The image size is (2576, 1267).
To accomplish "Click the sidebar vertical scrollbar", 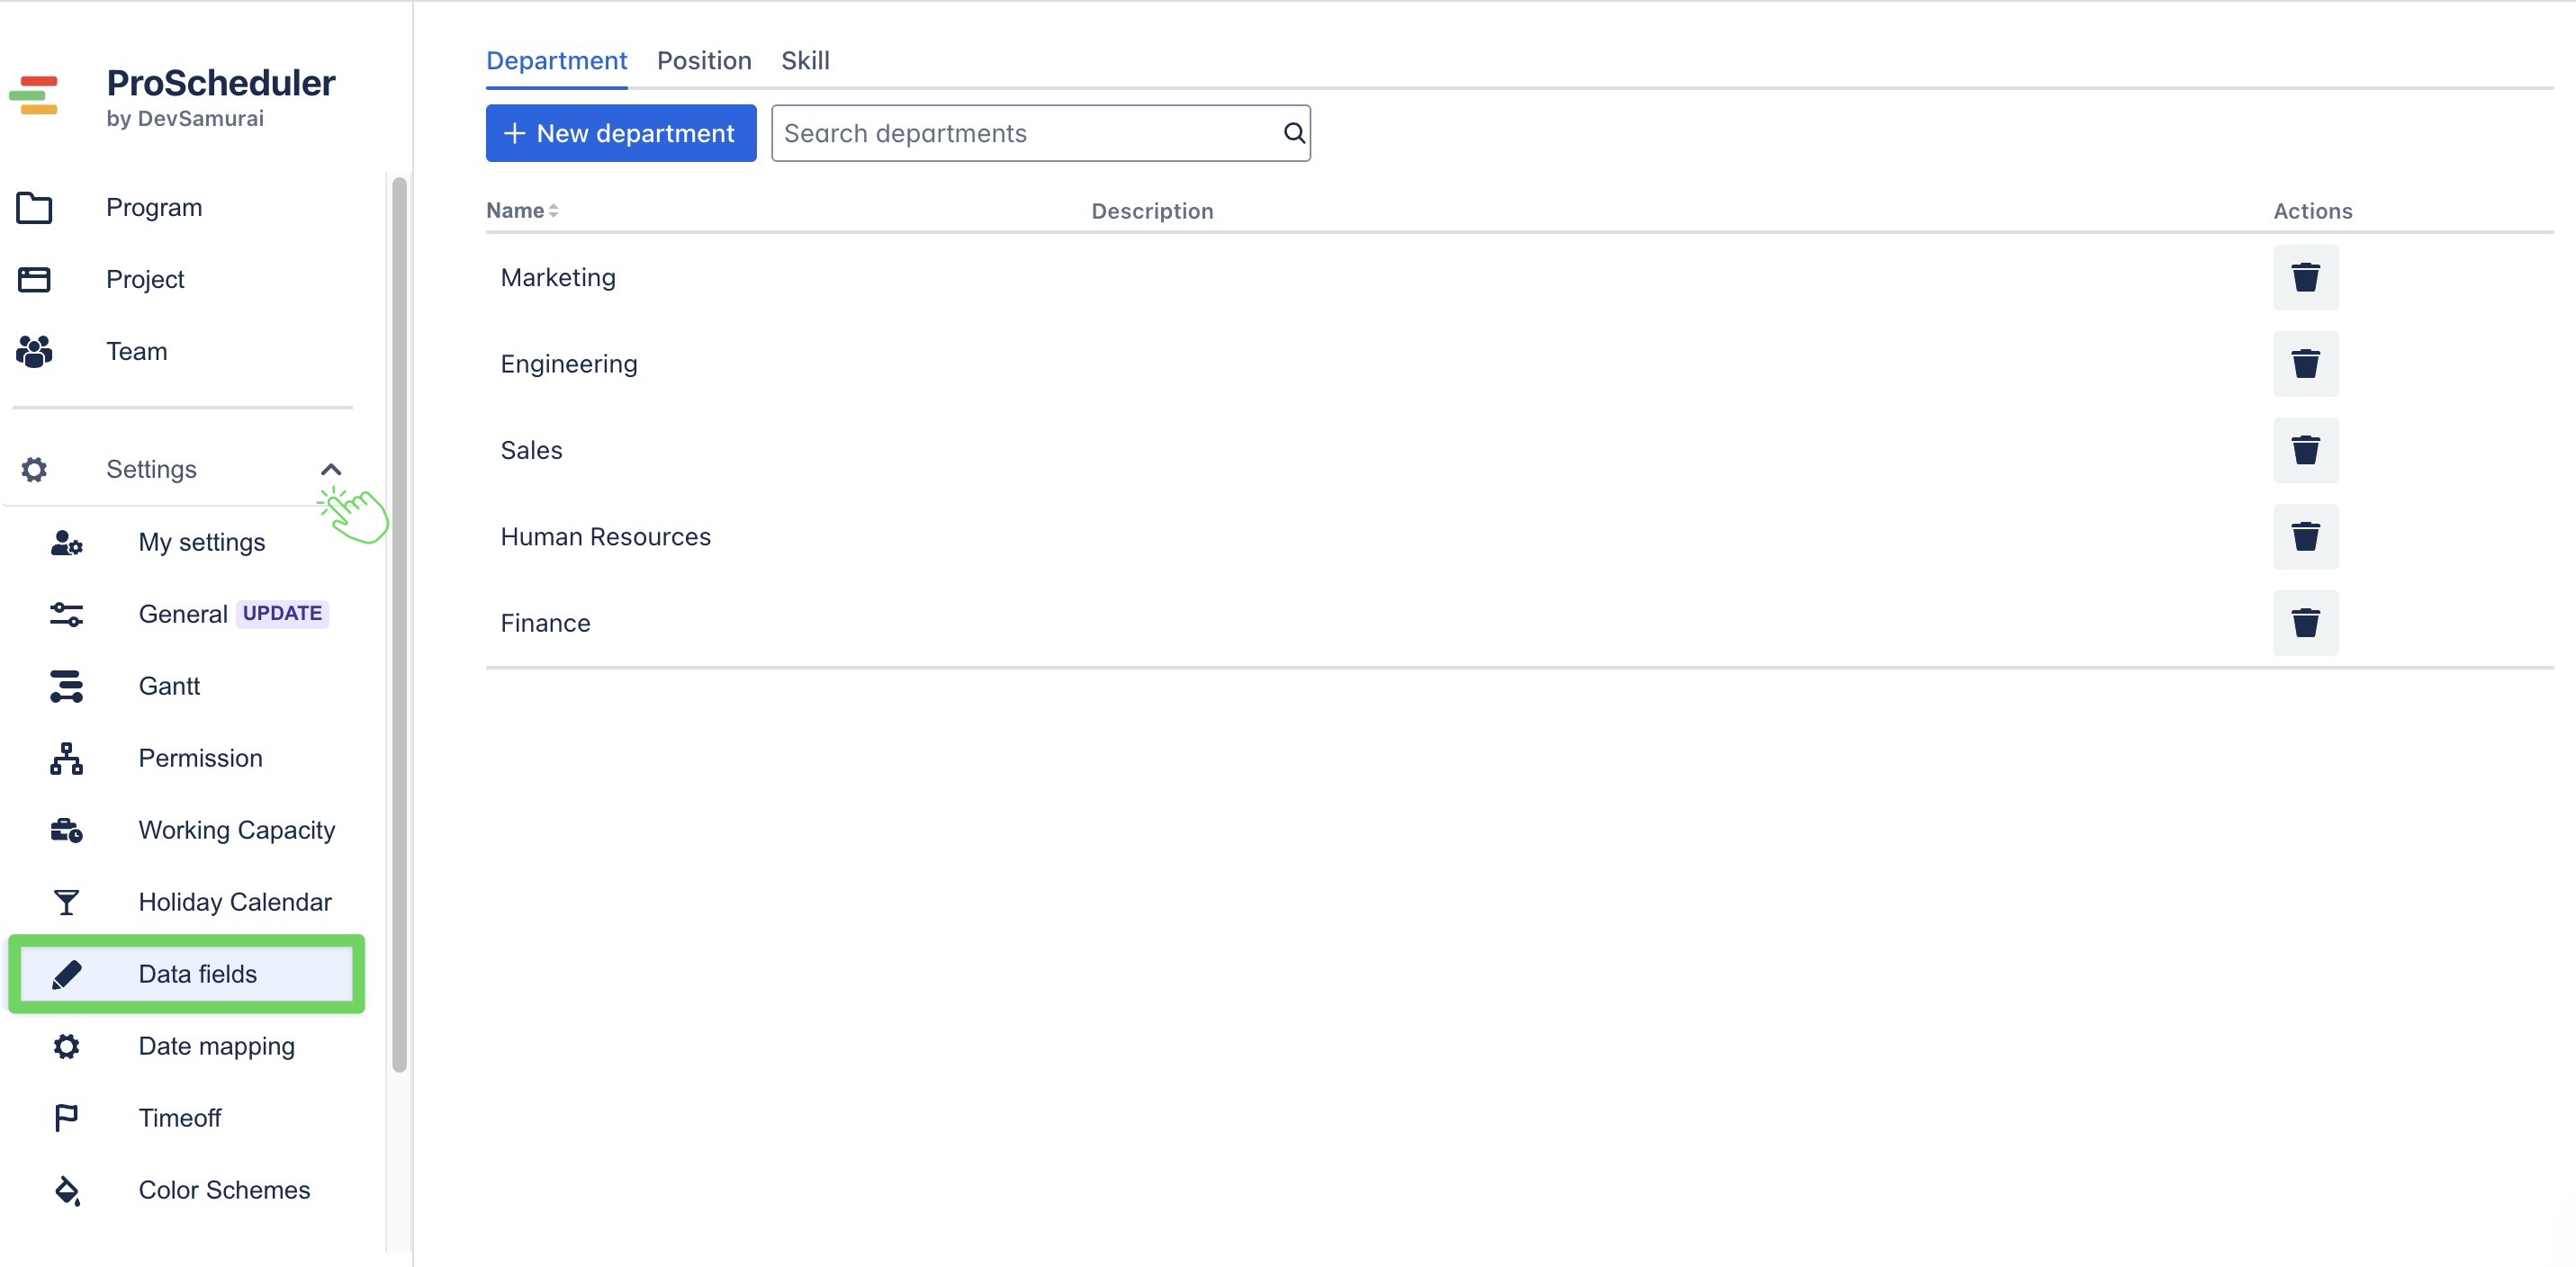I will (399, 625).
